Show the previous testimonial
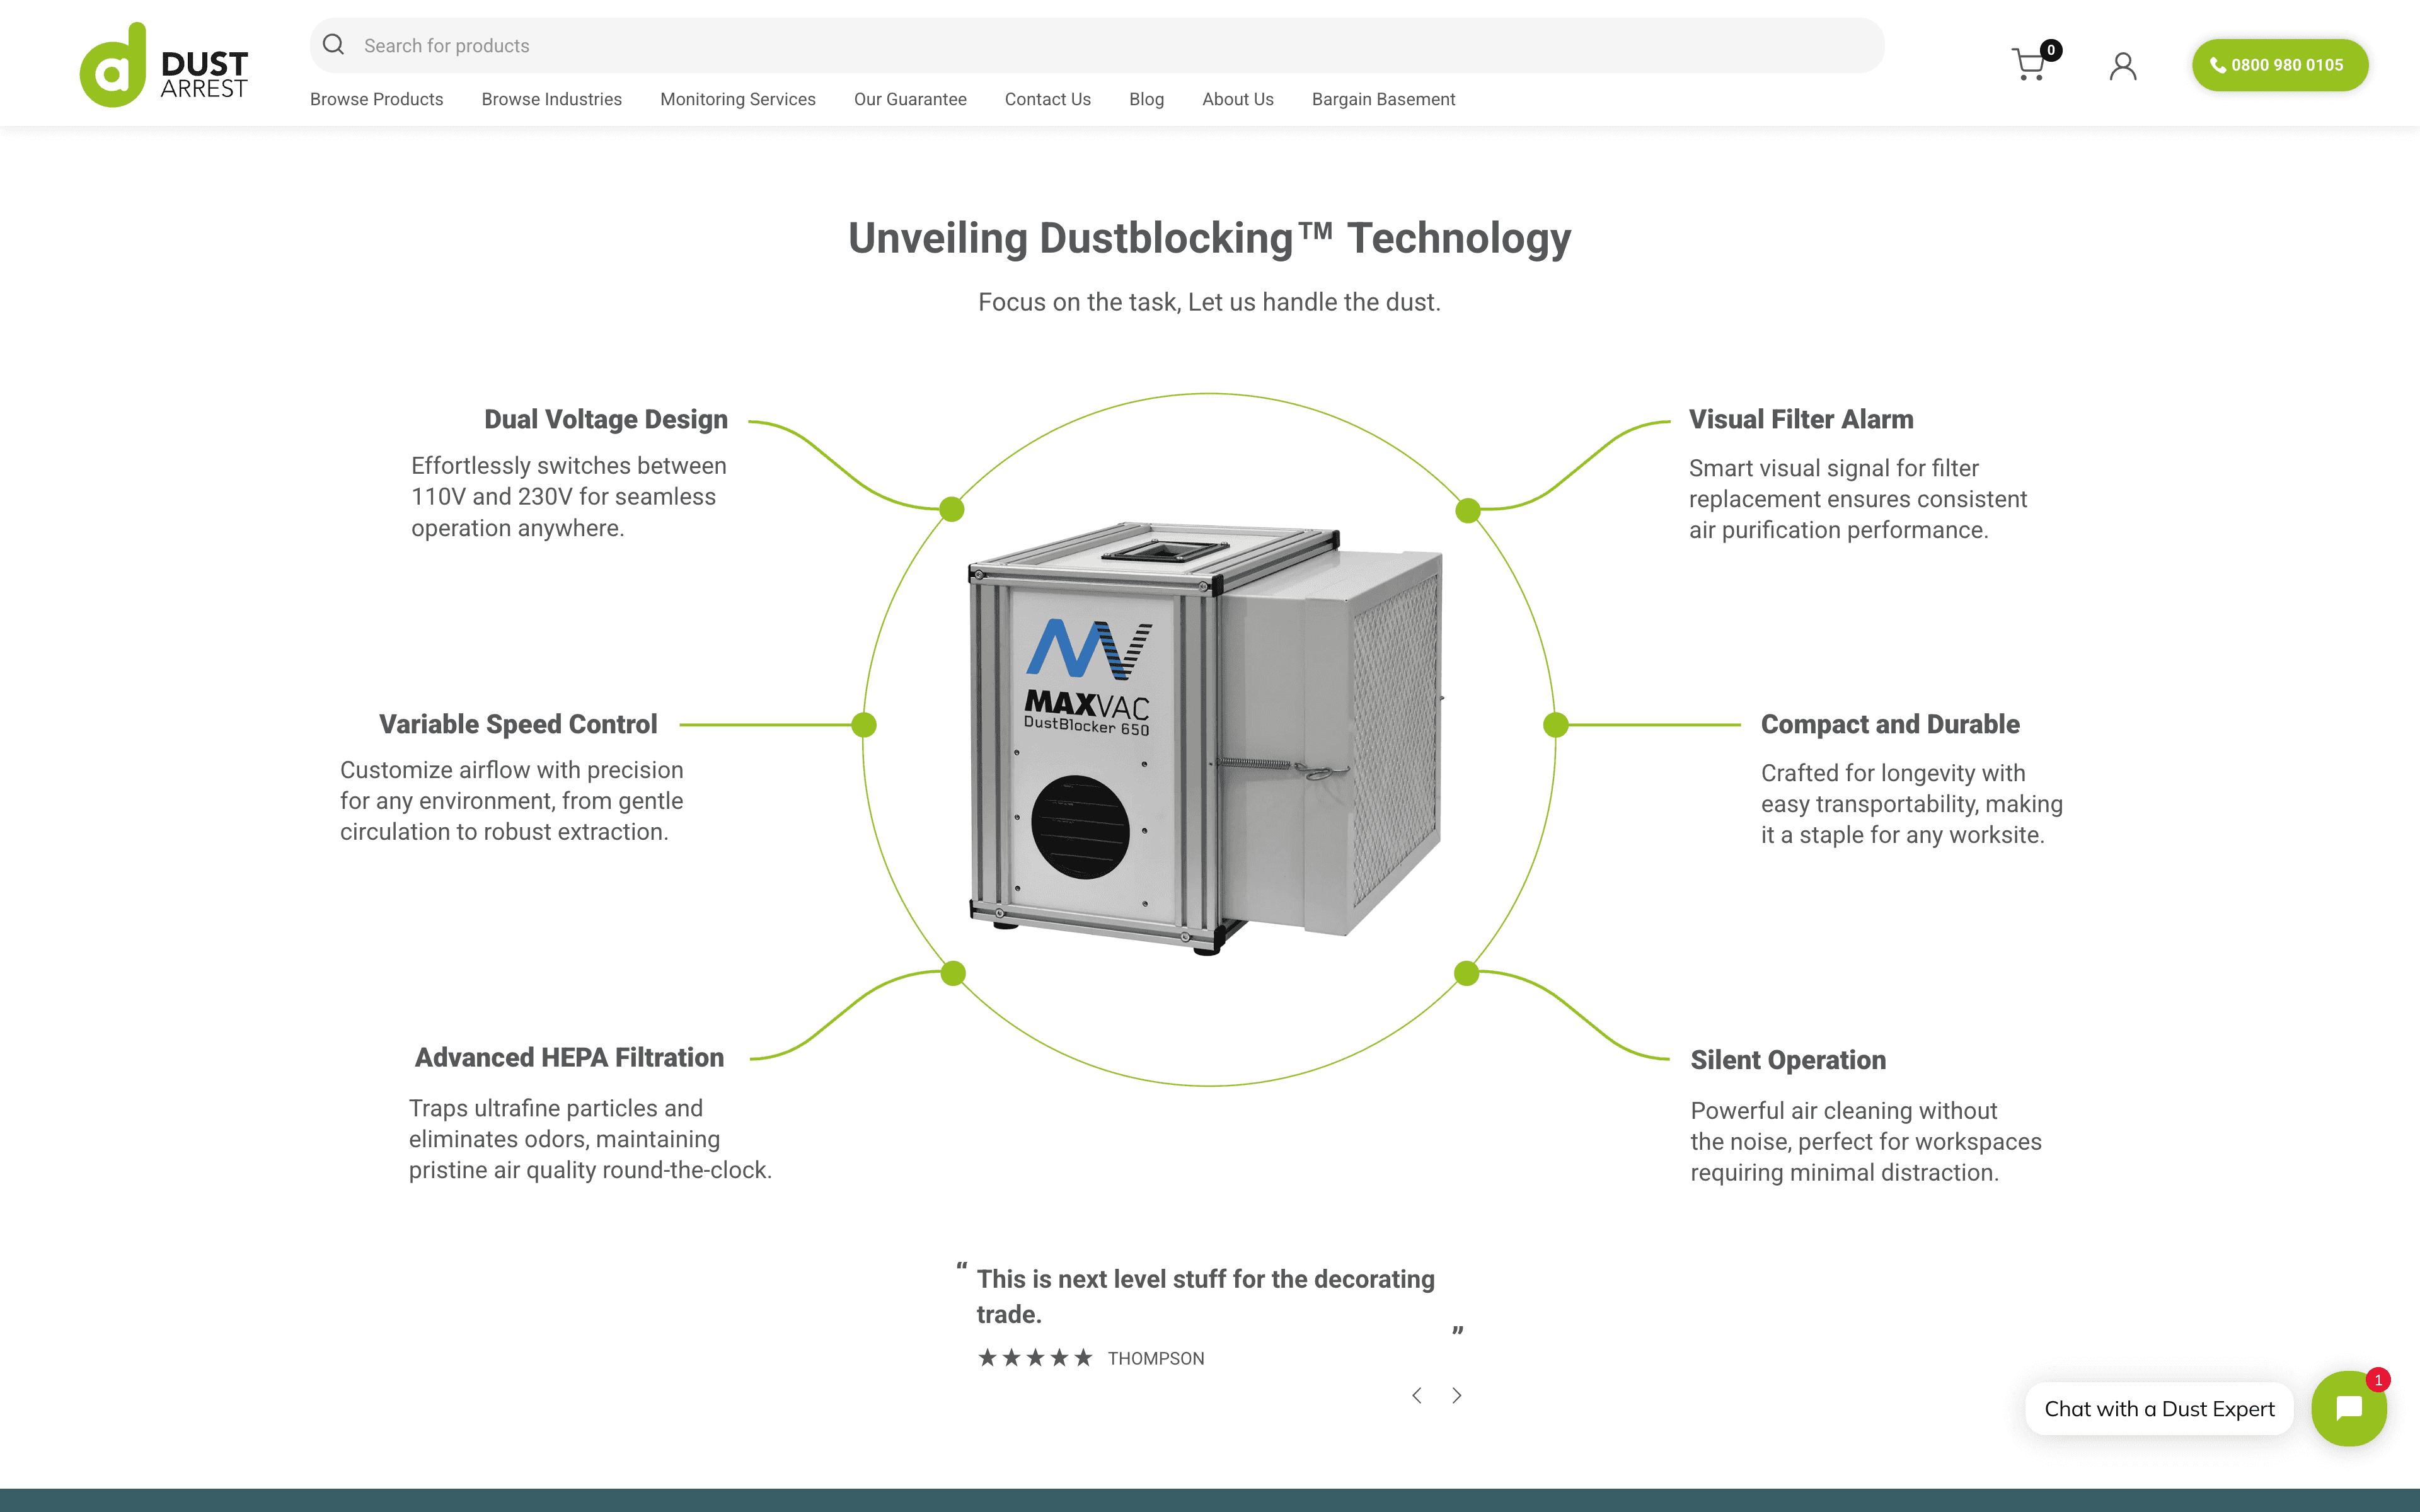2420x1512 pixels. tap(1416, 1395)
